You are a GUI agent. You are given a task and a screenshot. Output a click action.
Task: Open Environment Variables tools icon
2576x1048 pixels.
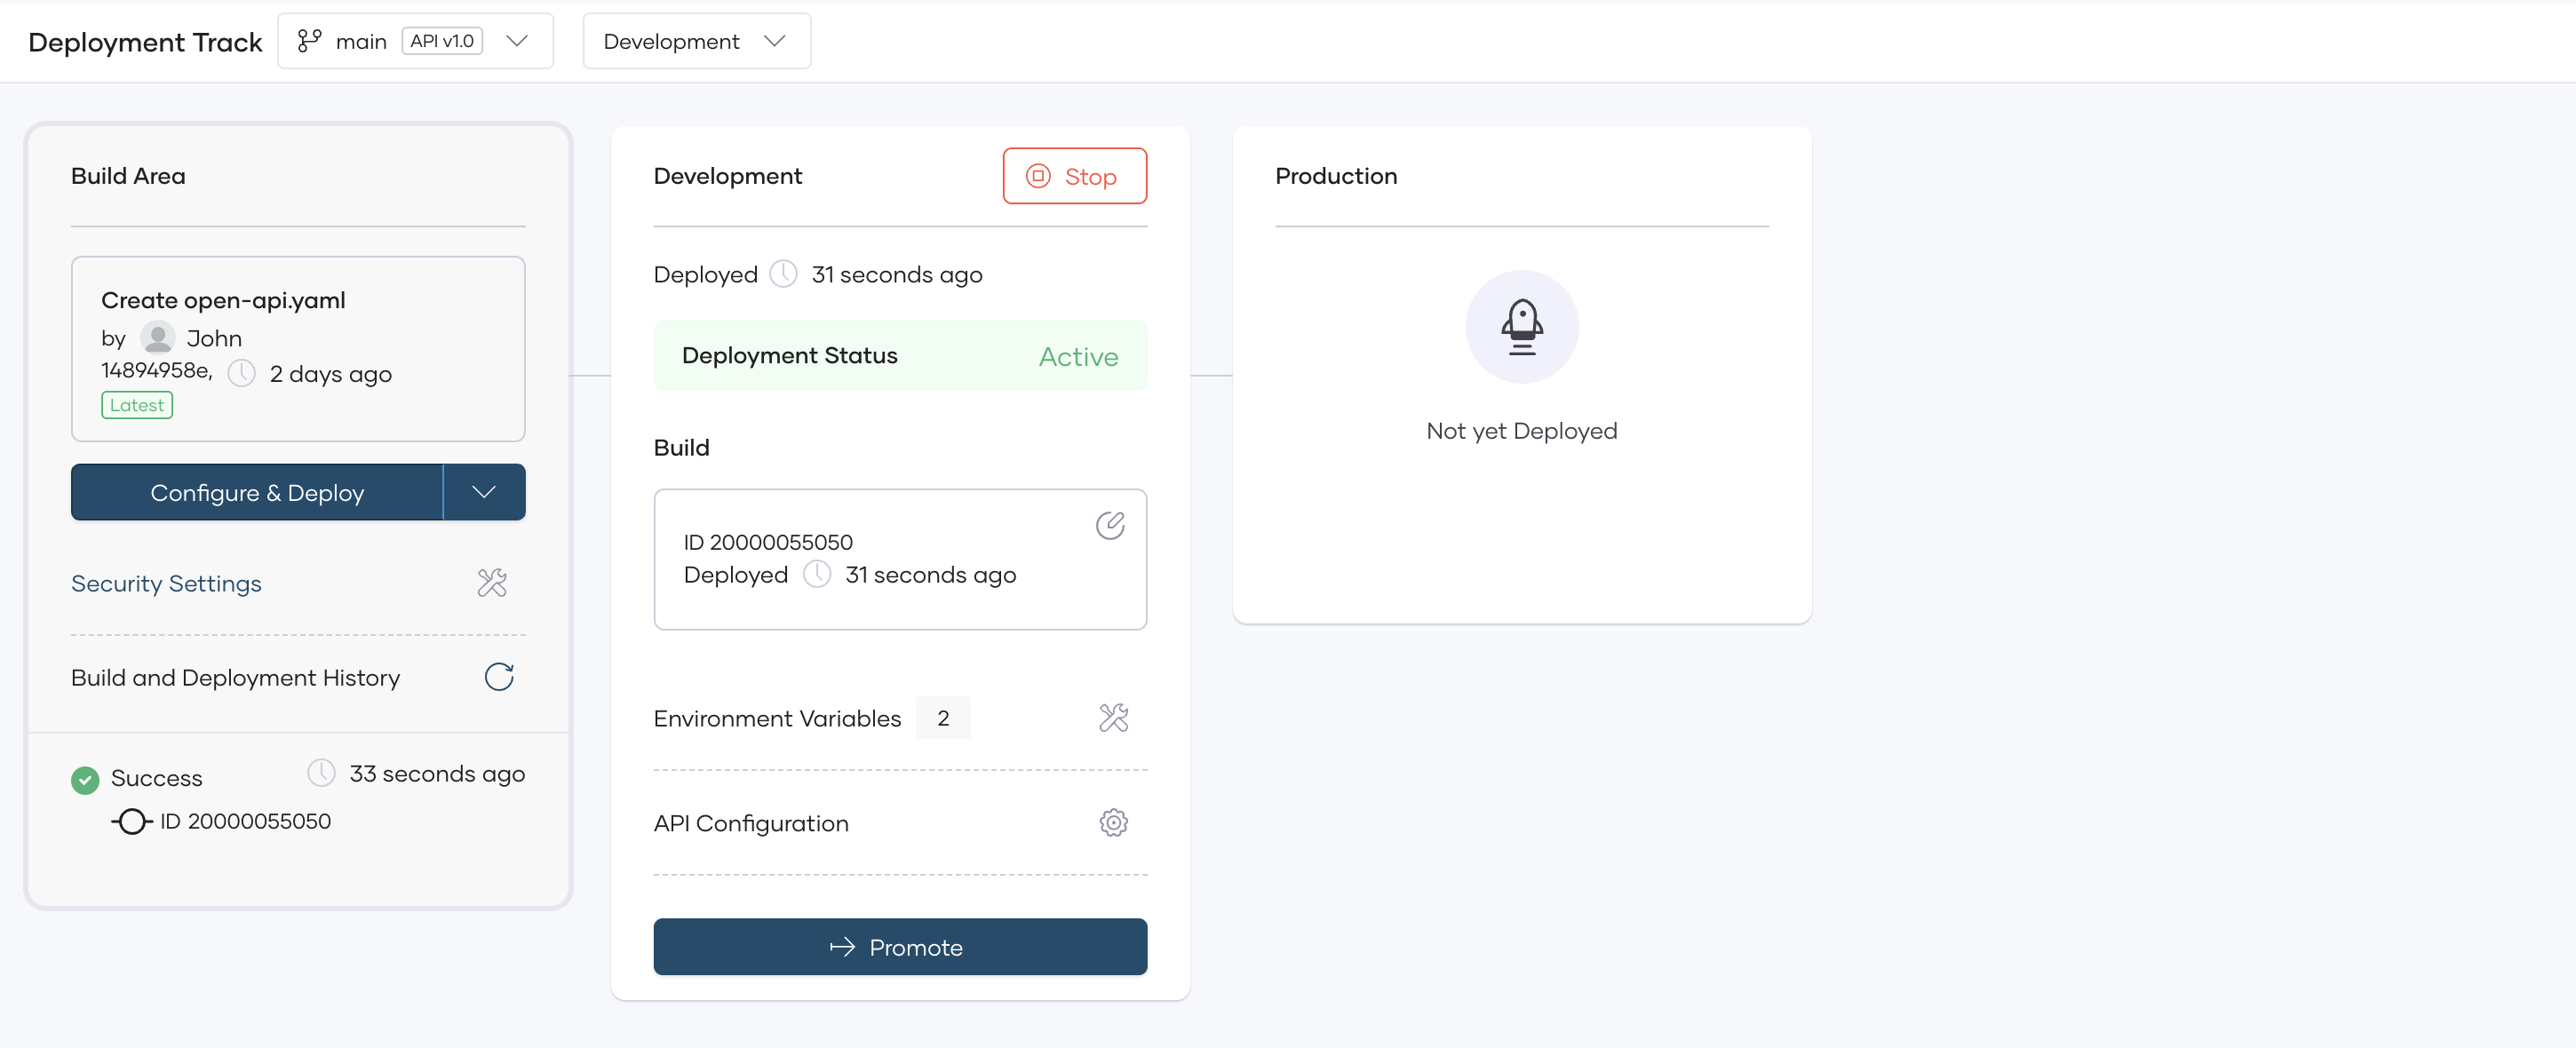tap(1113, 718)
